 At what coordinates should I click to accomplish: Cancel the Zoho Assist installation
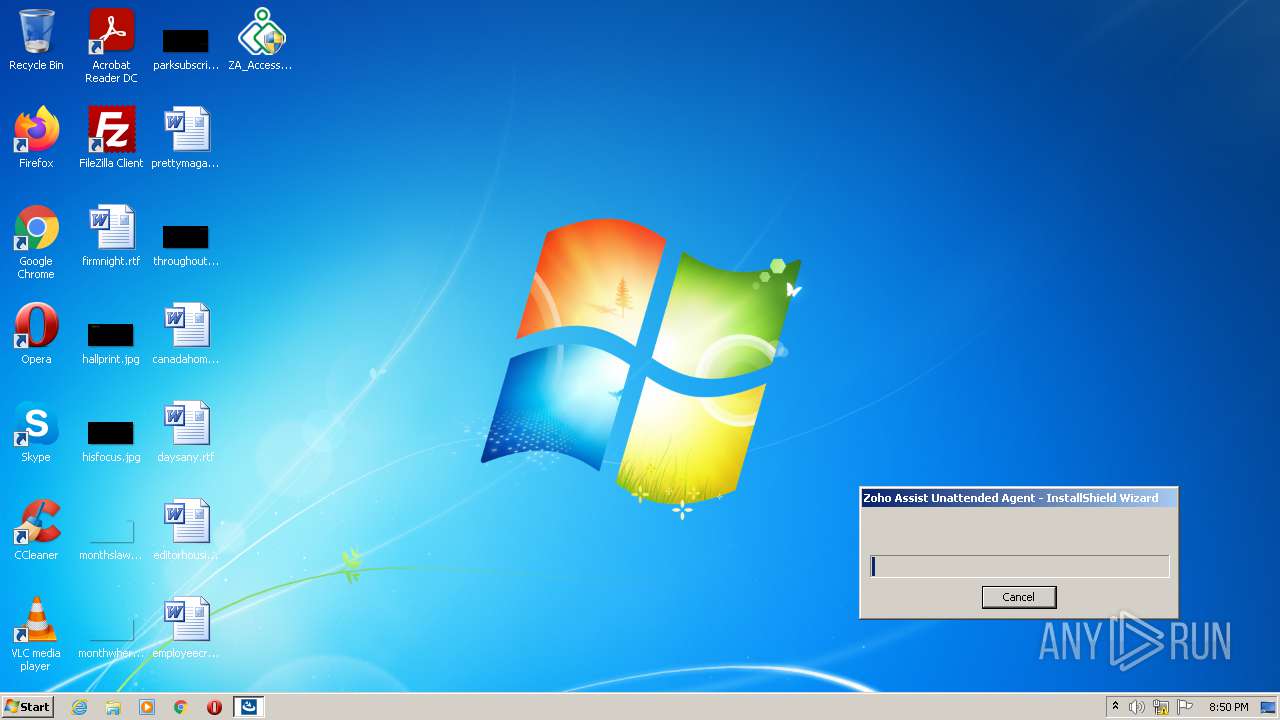pyautogui.click(x=1019, y=597)
